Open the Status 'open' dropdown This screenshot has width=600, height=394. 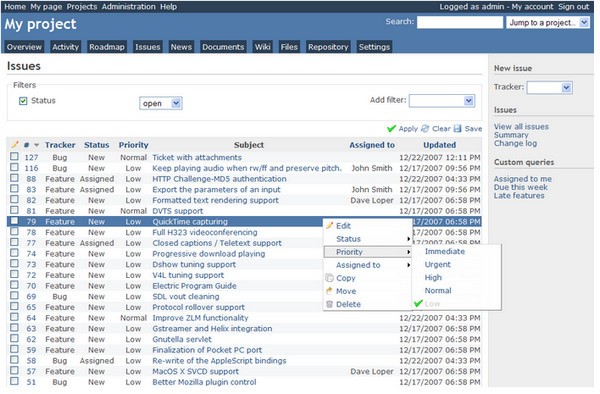(161, 103)
